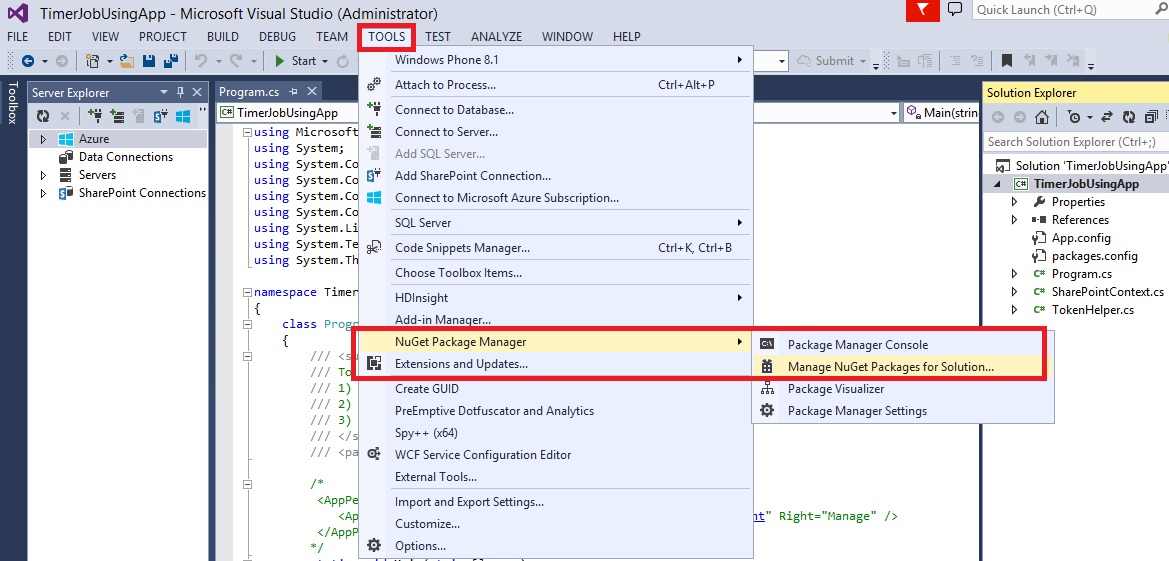This screenshot has width=1169, height=561.
Task: Open the TimerJobUsingApp class dropdown
Action: coord(893,113)
